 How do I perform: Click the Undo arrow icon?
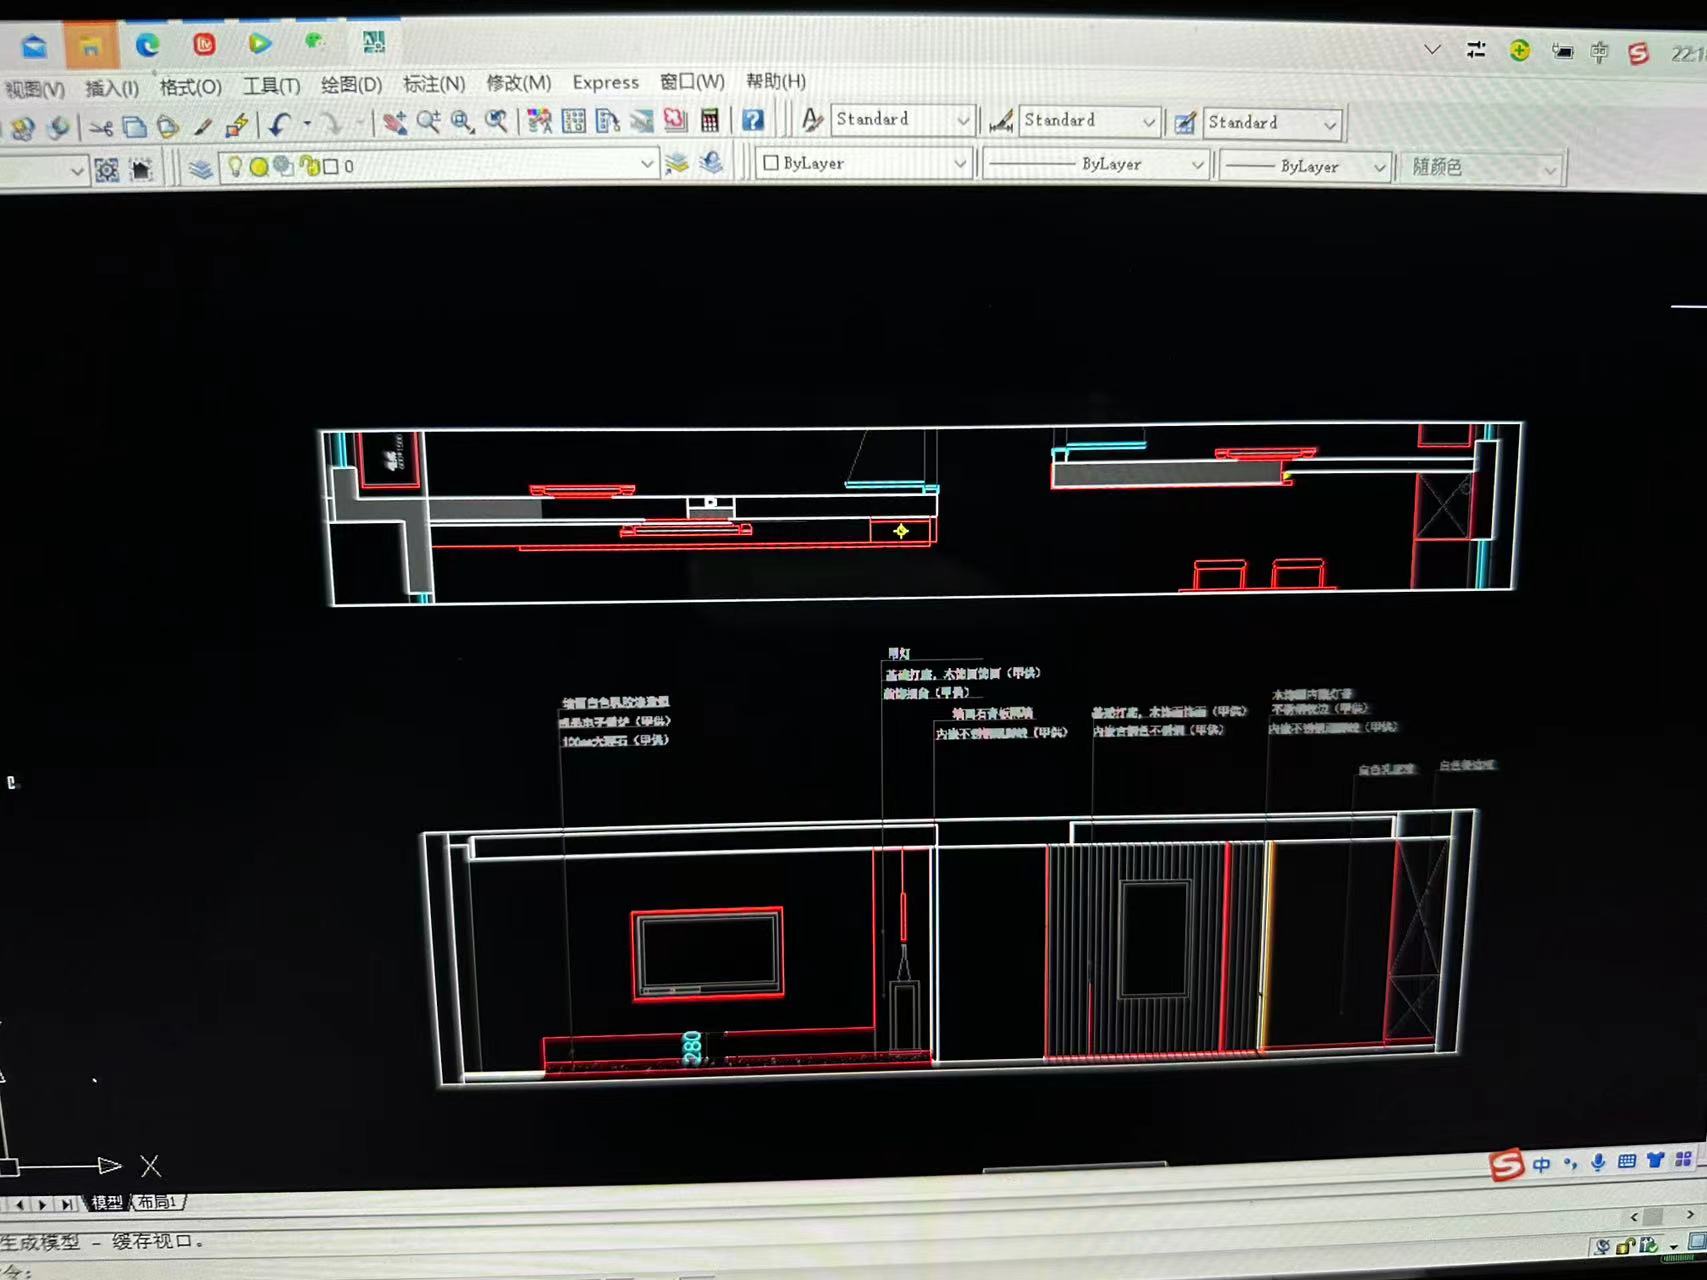pyautogui.click(x=280, y=124)
